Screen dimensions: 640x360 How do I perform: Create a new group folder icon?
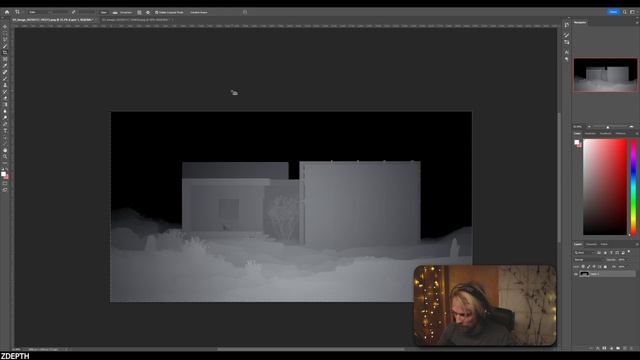(618, 348)
